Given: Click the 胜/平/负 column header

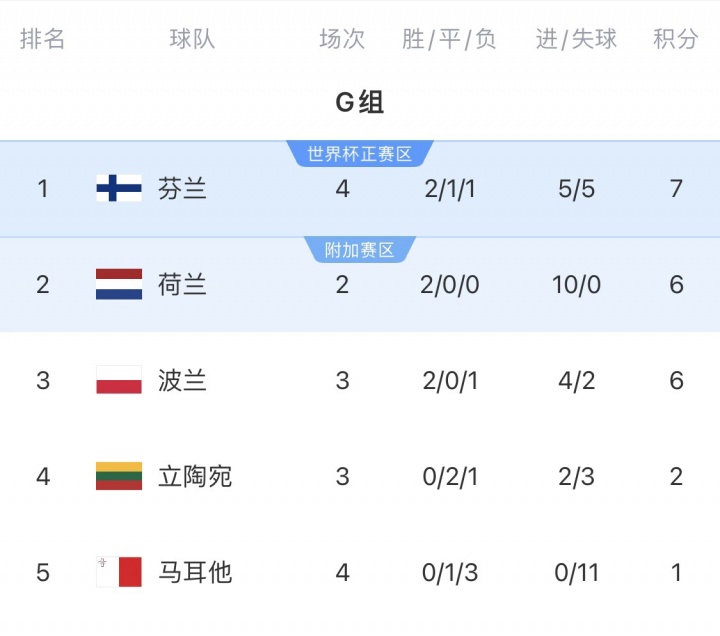Looking at the screenshot, I should pyautogui.click(x=449, y=39).
